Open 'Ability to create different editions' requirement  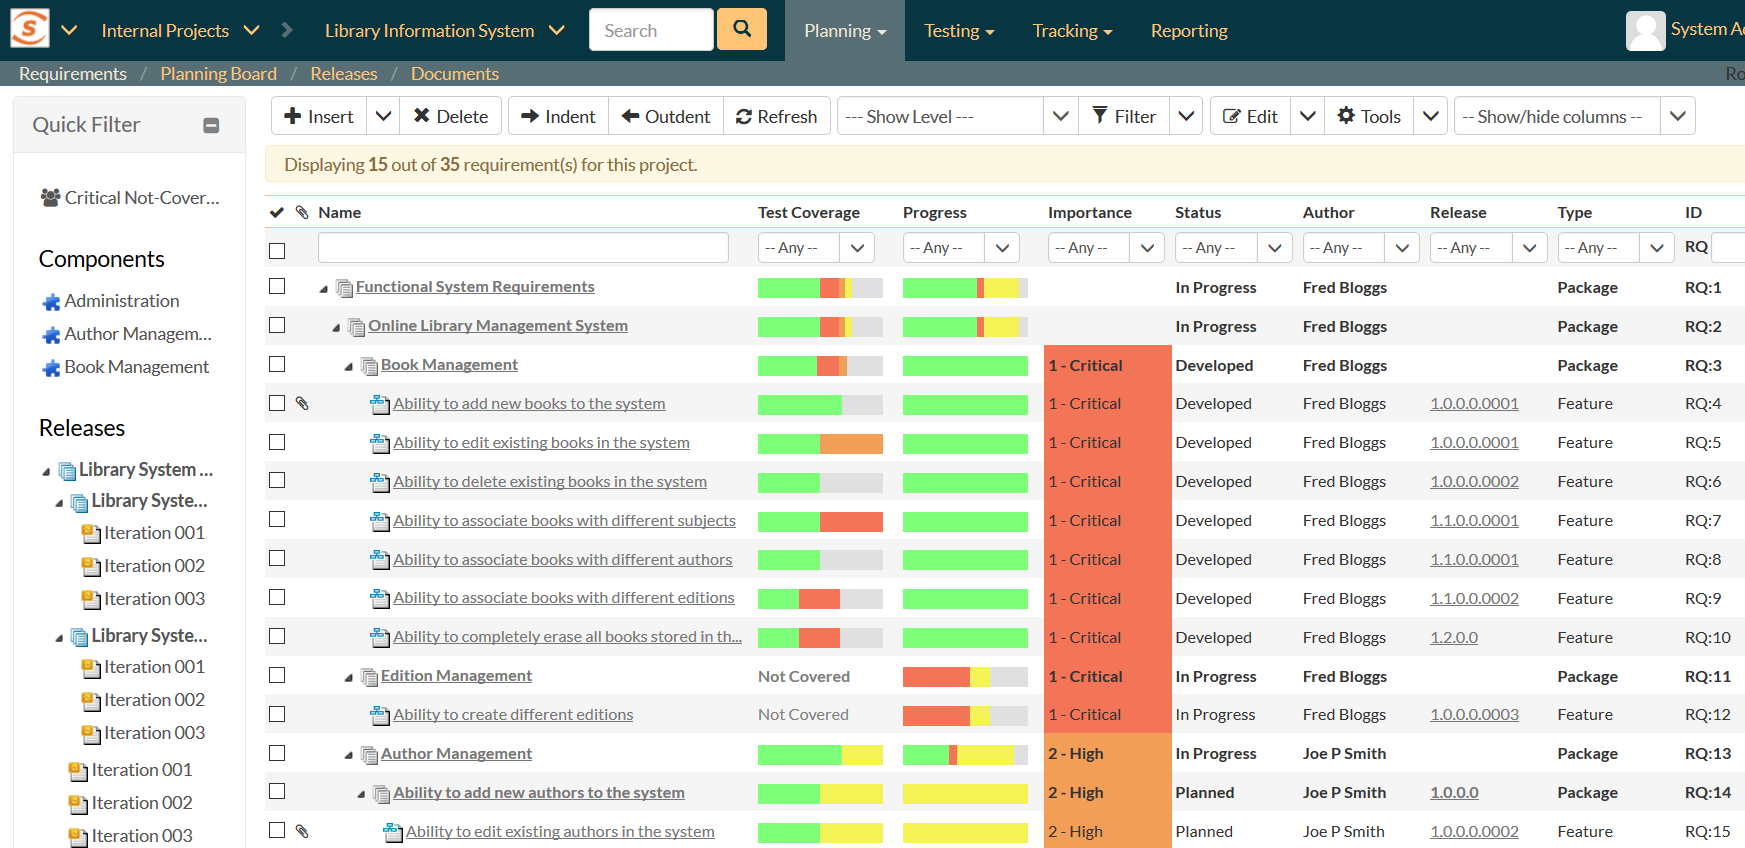coord(513,715)
